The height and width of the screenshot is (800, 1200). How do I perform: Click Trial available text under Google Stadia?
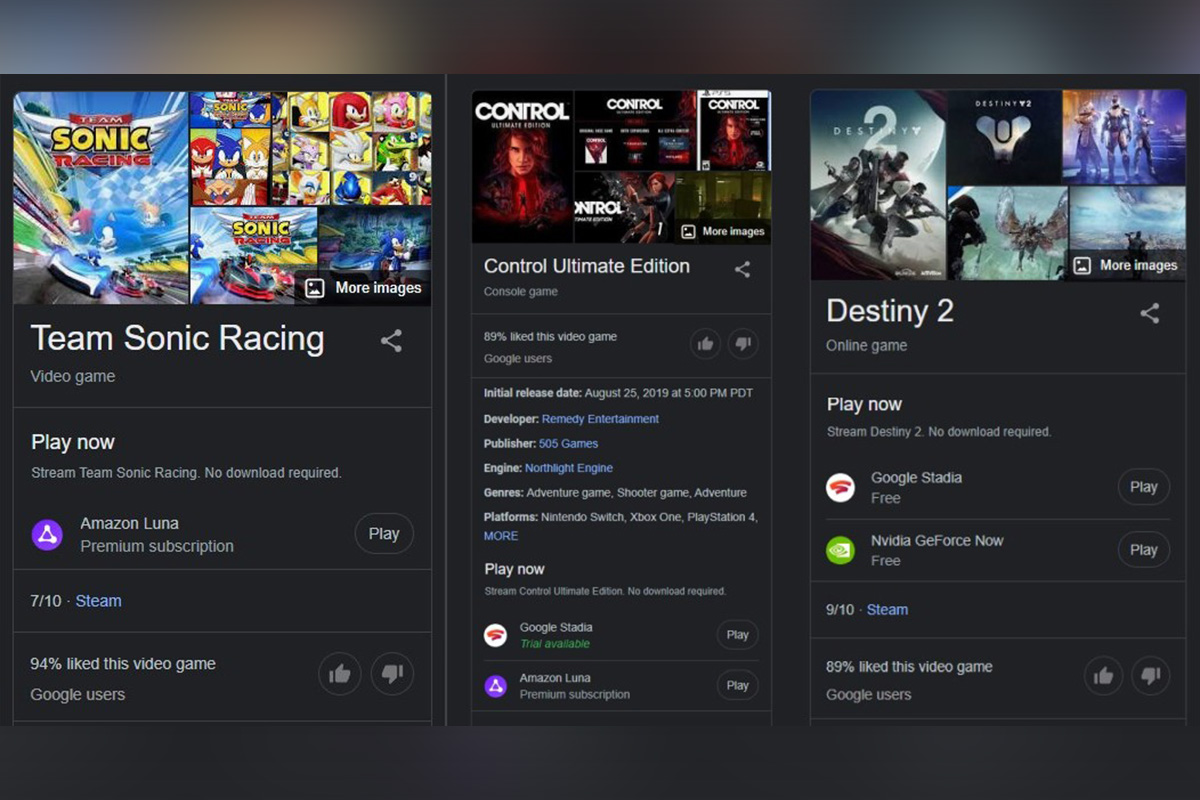(555, 644)
